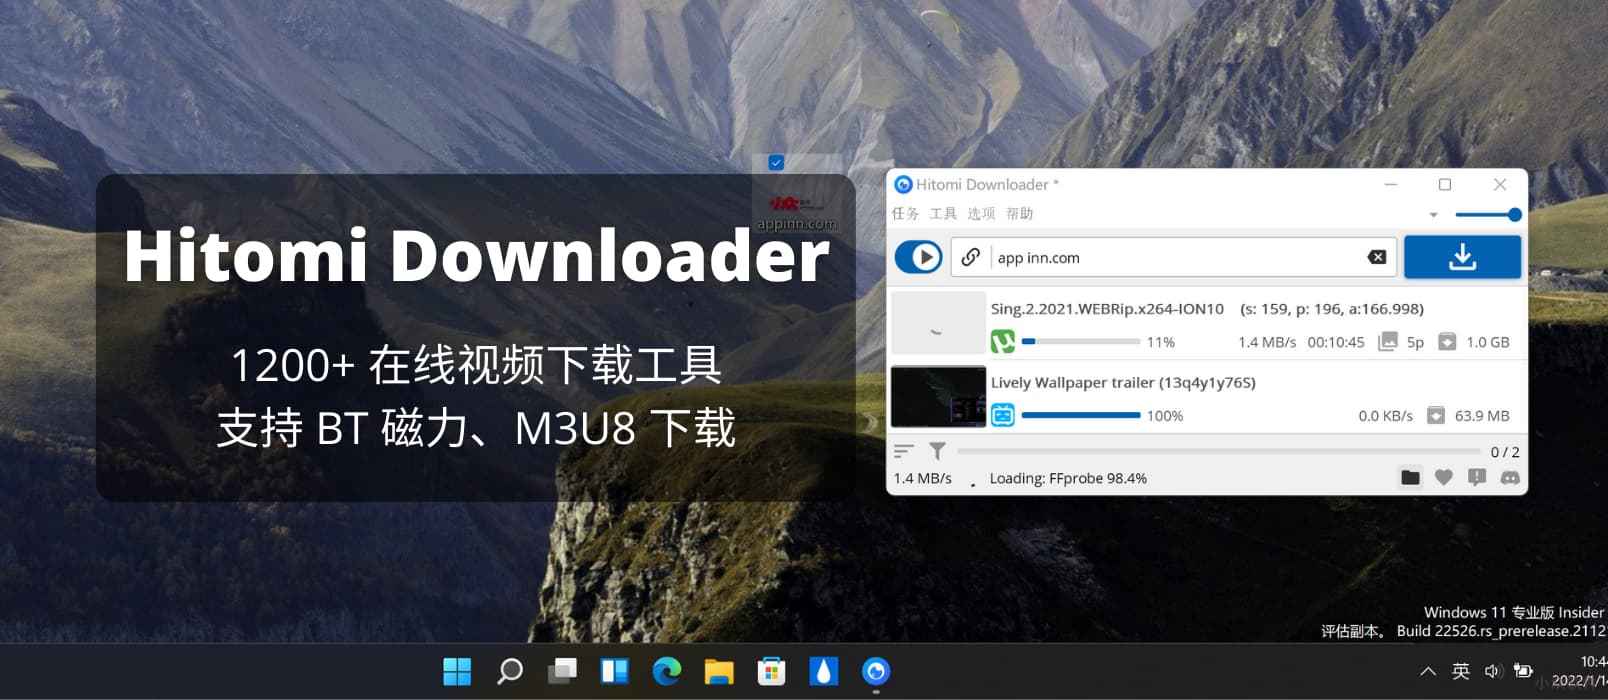Switch the 英 input method indicator
Viewport: 1608px width, 700px height.
1461,671
